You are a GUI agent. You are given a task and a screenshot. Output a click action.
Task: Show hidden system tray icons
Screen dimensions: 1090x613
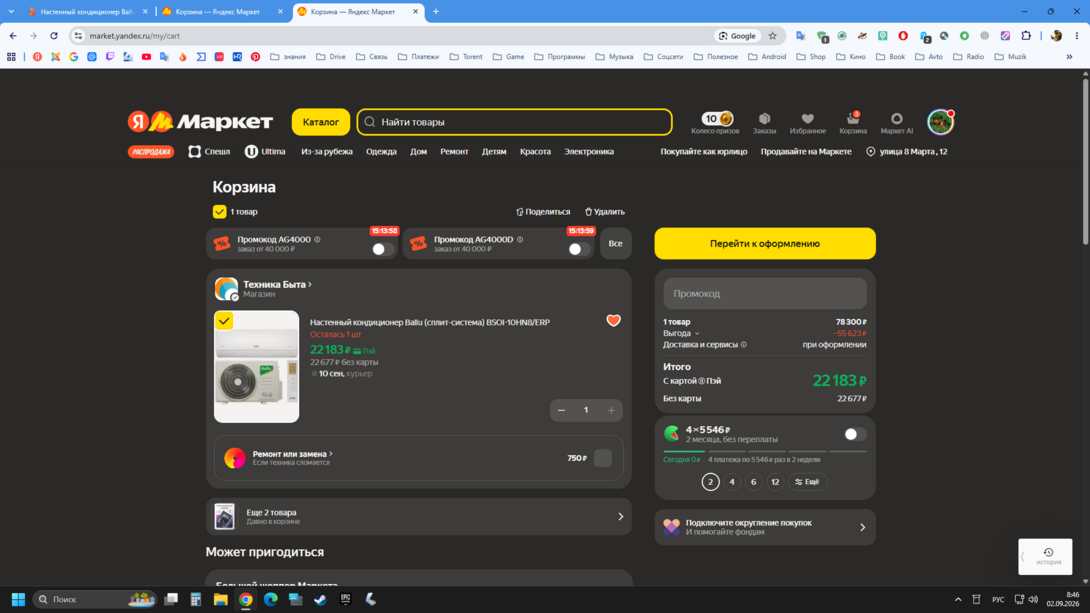coord(958,599)
